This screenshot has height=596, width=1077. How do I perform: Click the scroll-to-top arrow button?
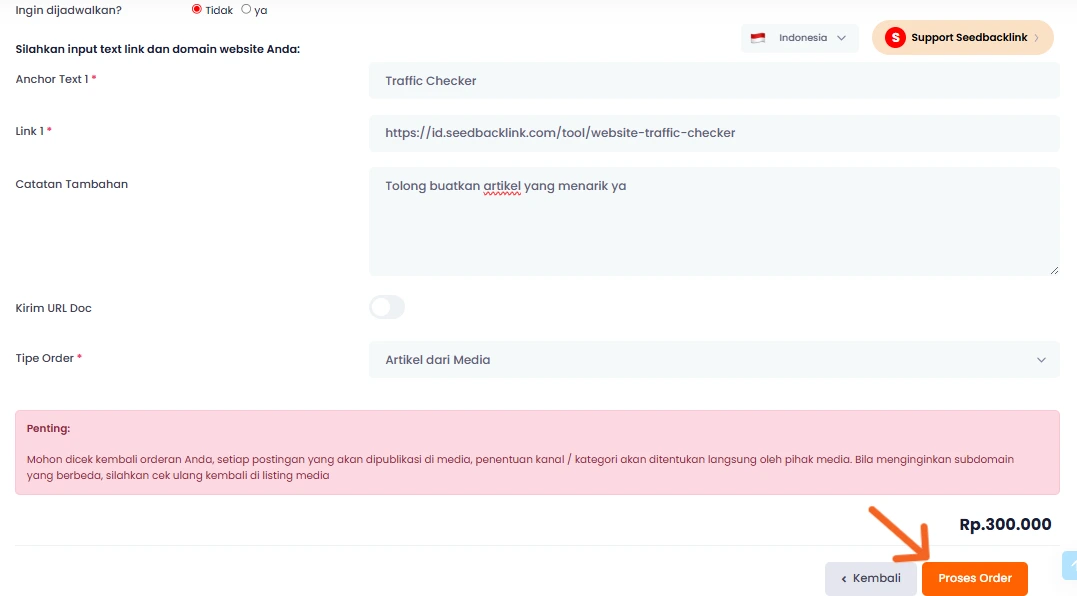[1070, 565]
